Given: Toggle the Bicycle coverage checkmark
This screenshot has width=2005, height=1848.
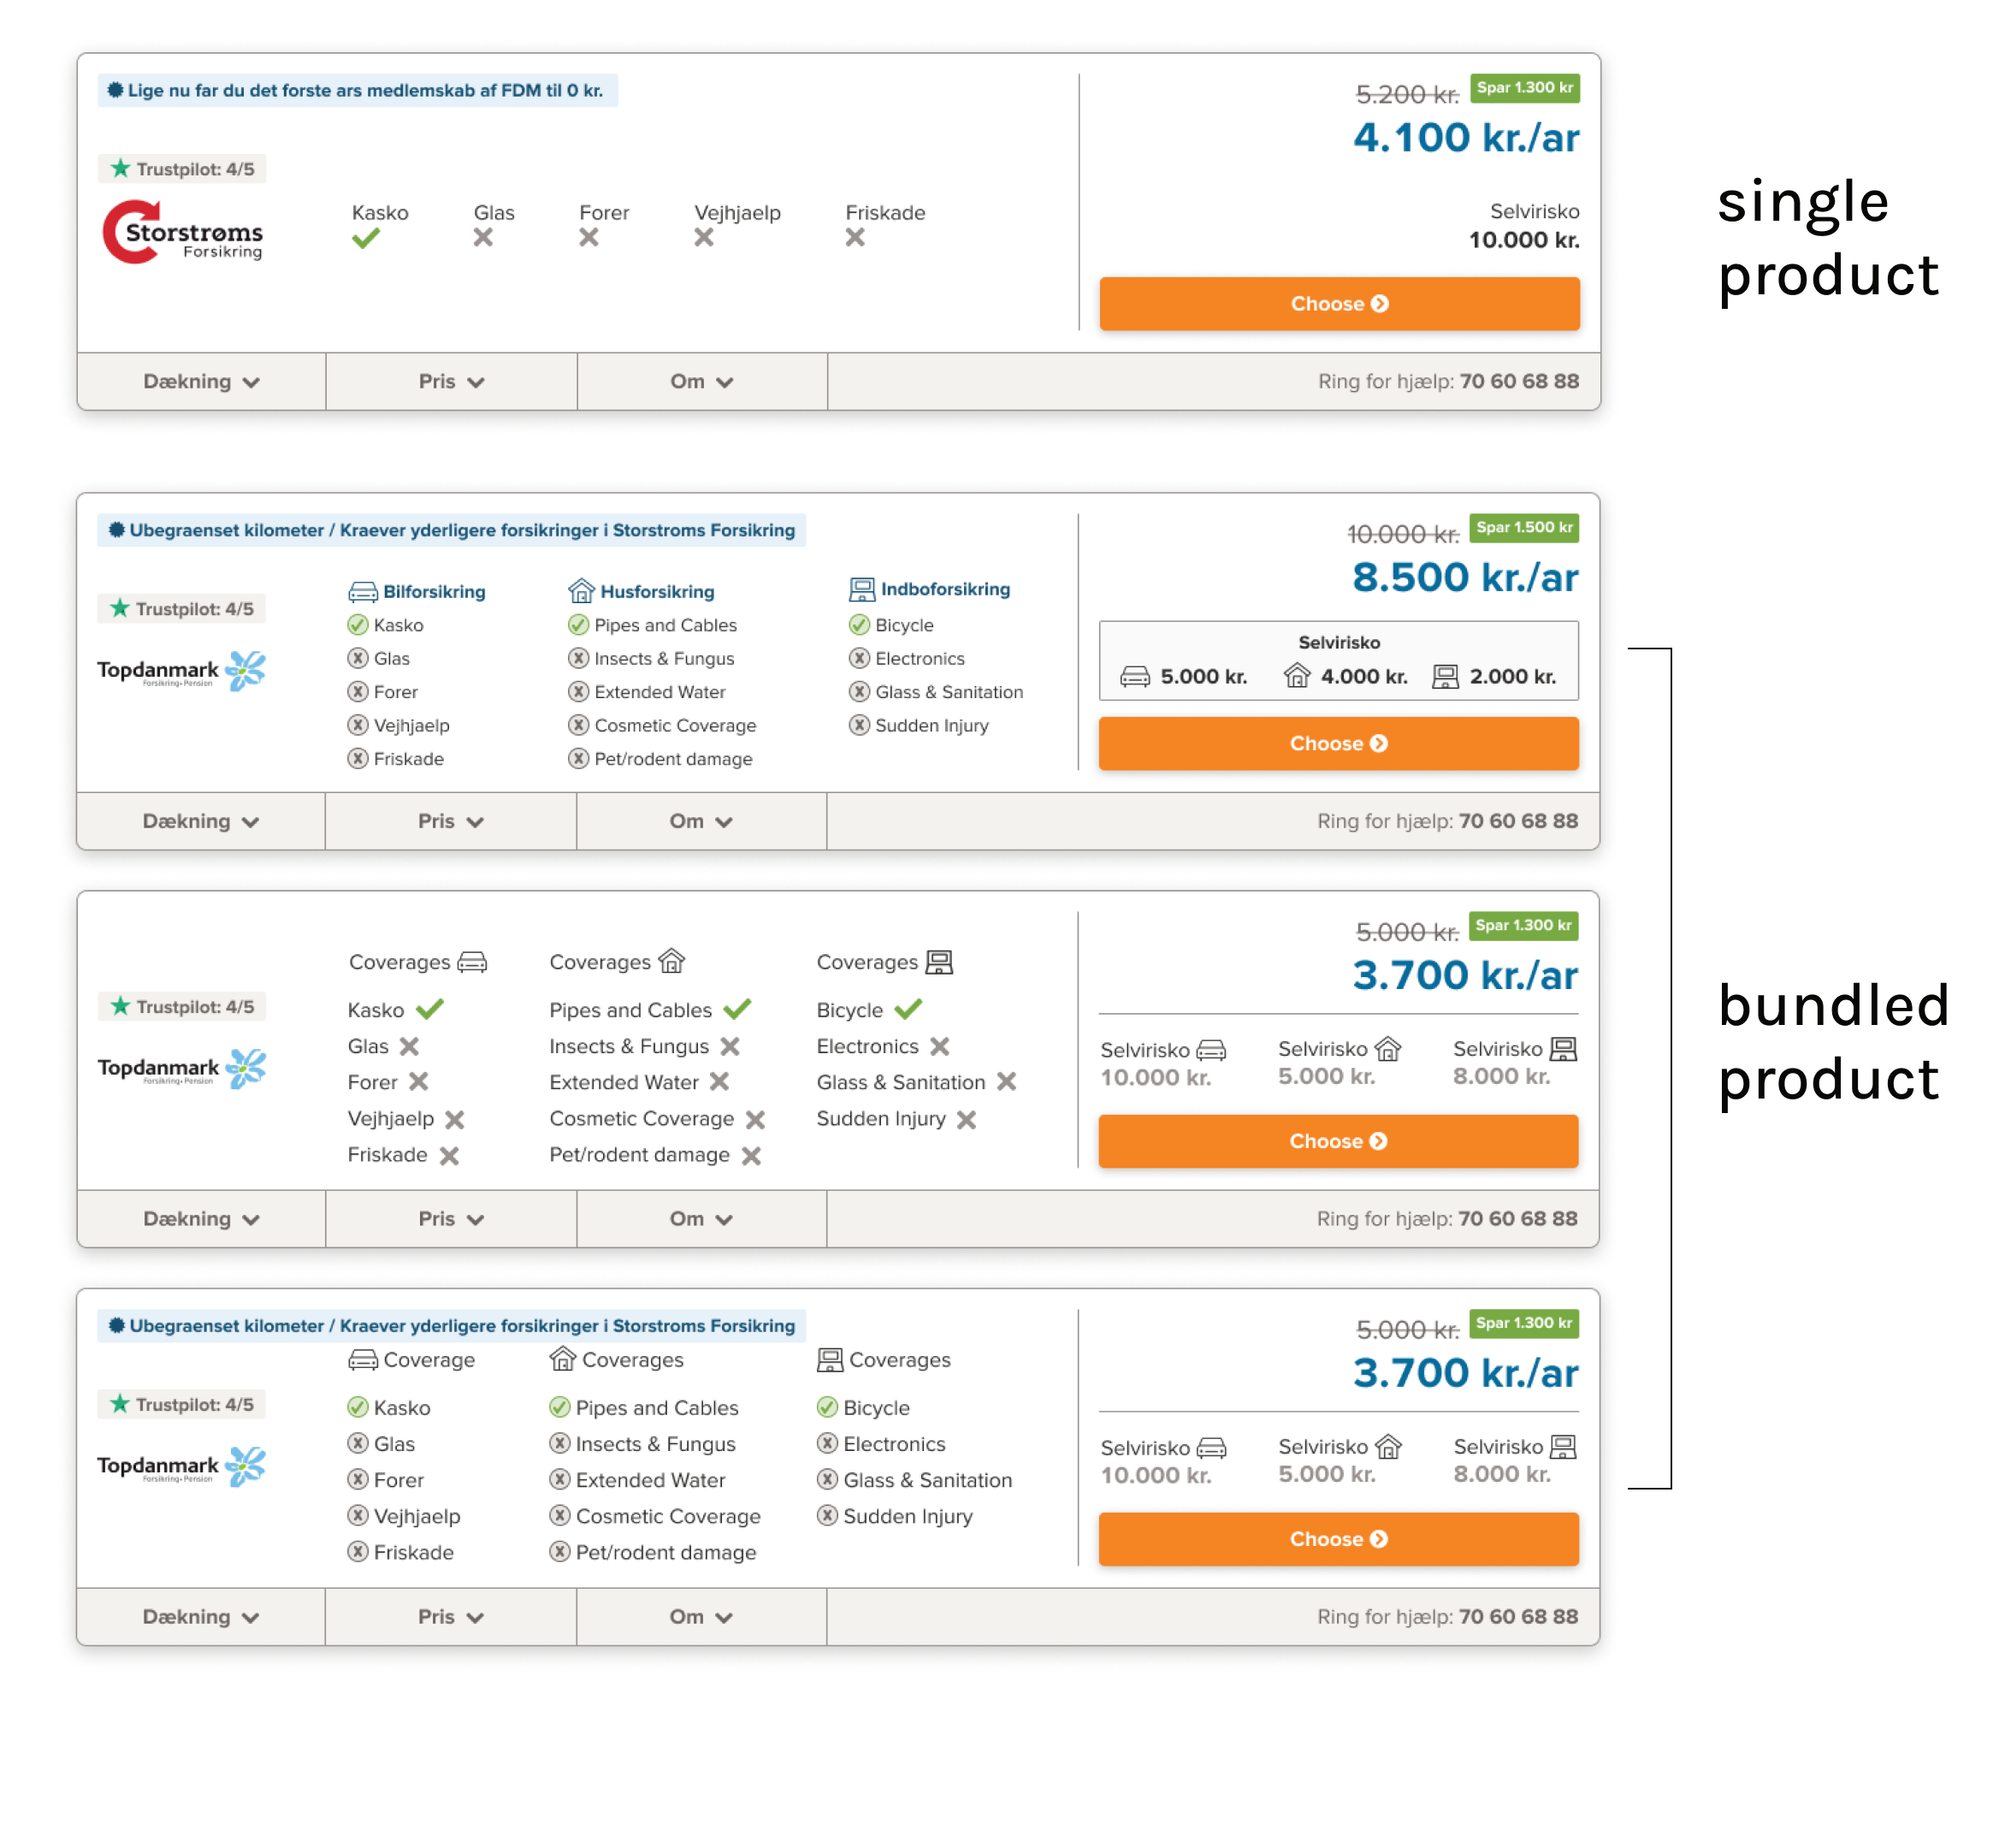Looking at the screenshot, I should [x=908, y=1009].
